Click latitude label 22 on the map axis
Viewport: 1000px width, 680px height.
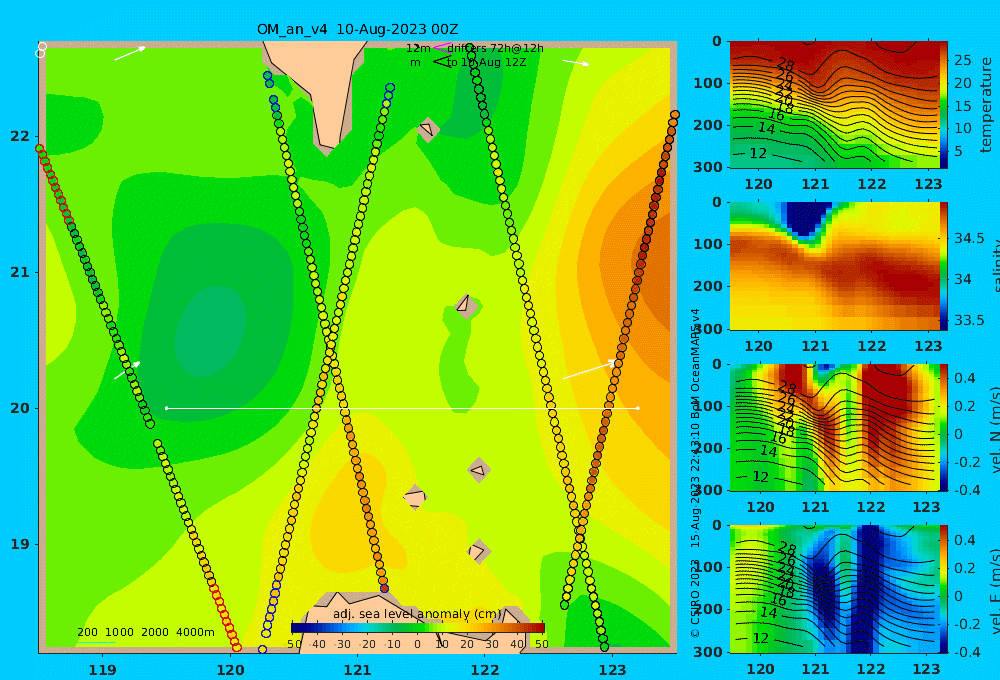pos(20,136)
